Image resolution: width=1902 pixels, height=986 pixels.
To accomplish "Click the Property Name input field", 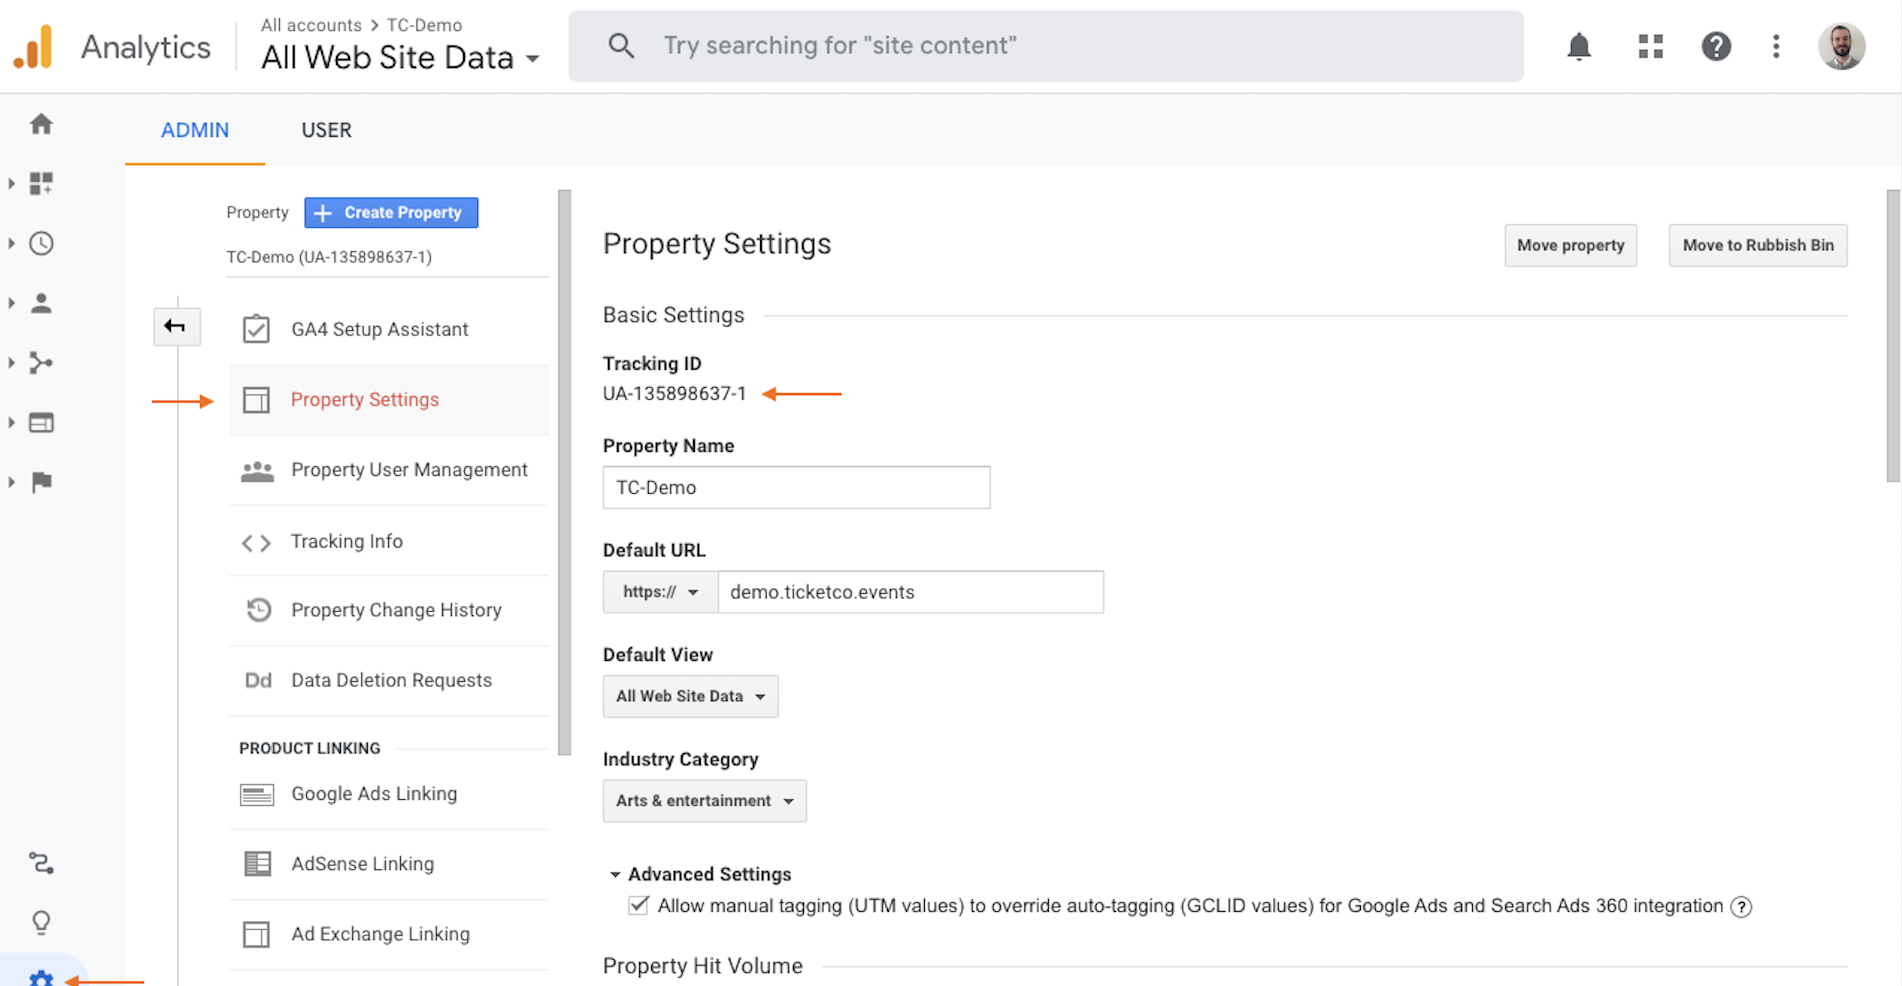I will [x=796, y=487].
